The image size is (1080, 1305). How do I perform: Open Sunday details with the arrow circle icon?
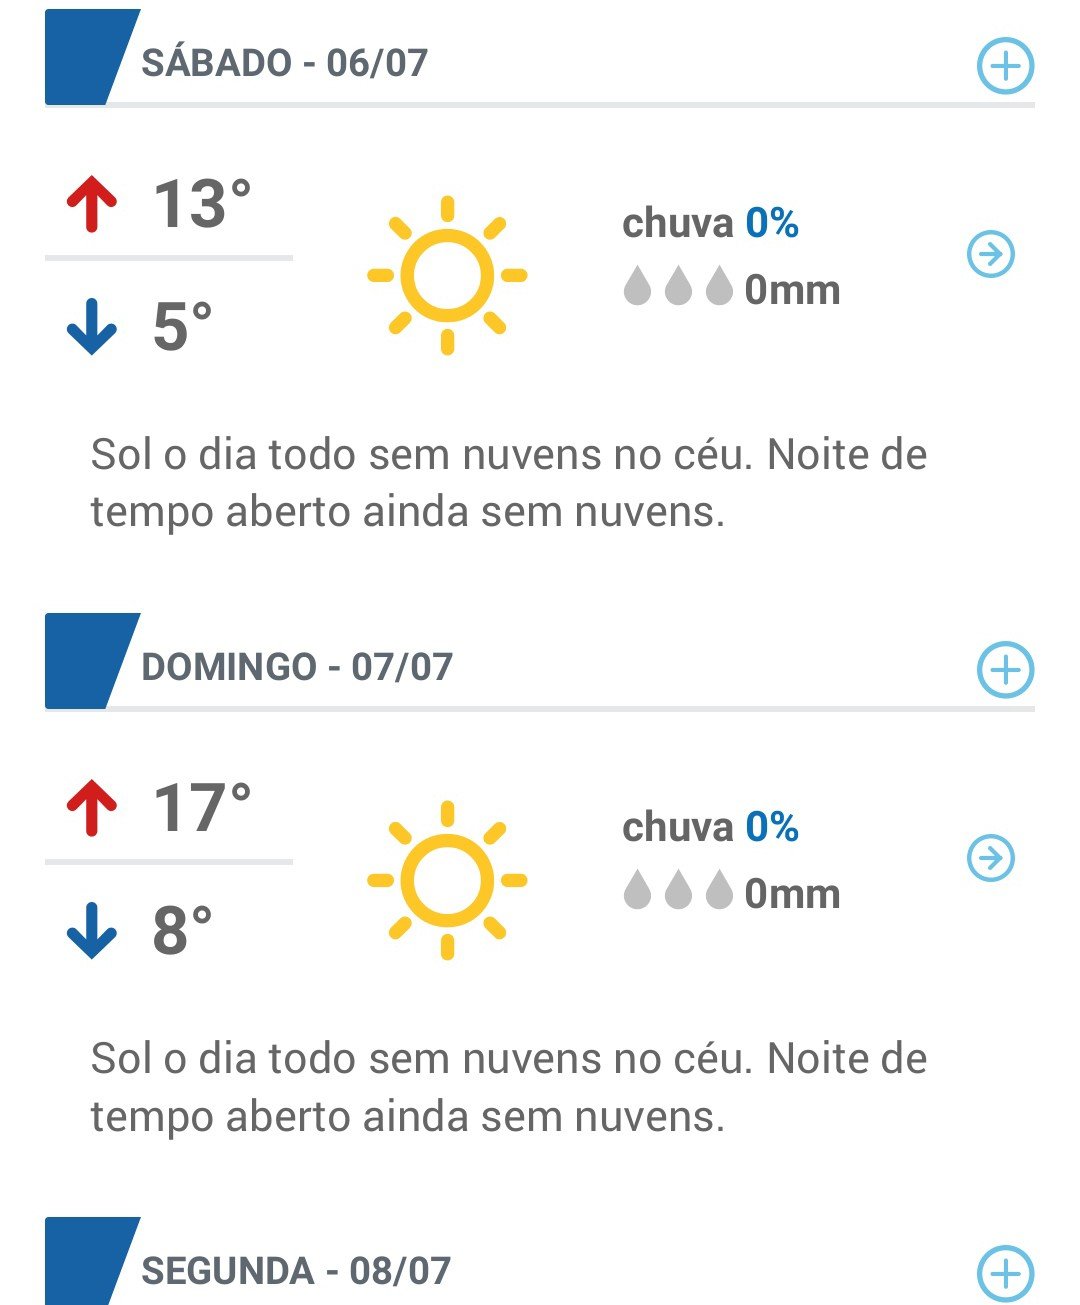(991, 858)
